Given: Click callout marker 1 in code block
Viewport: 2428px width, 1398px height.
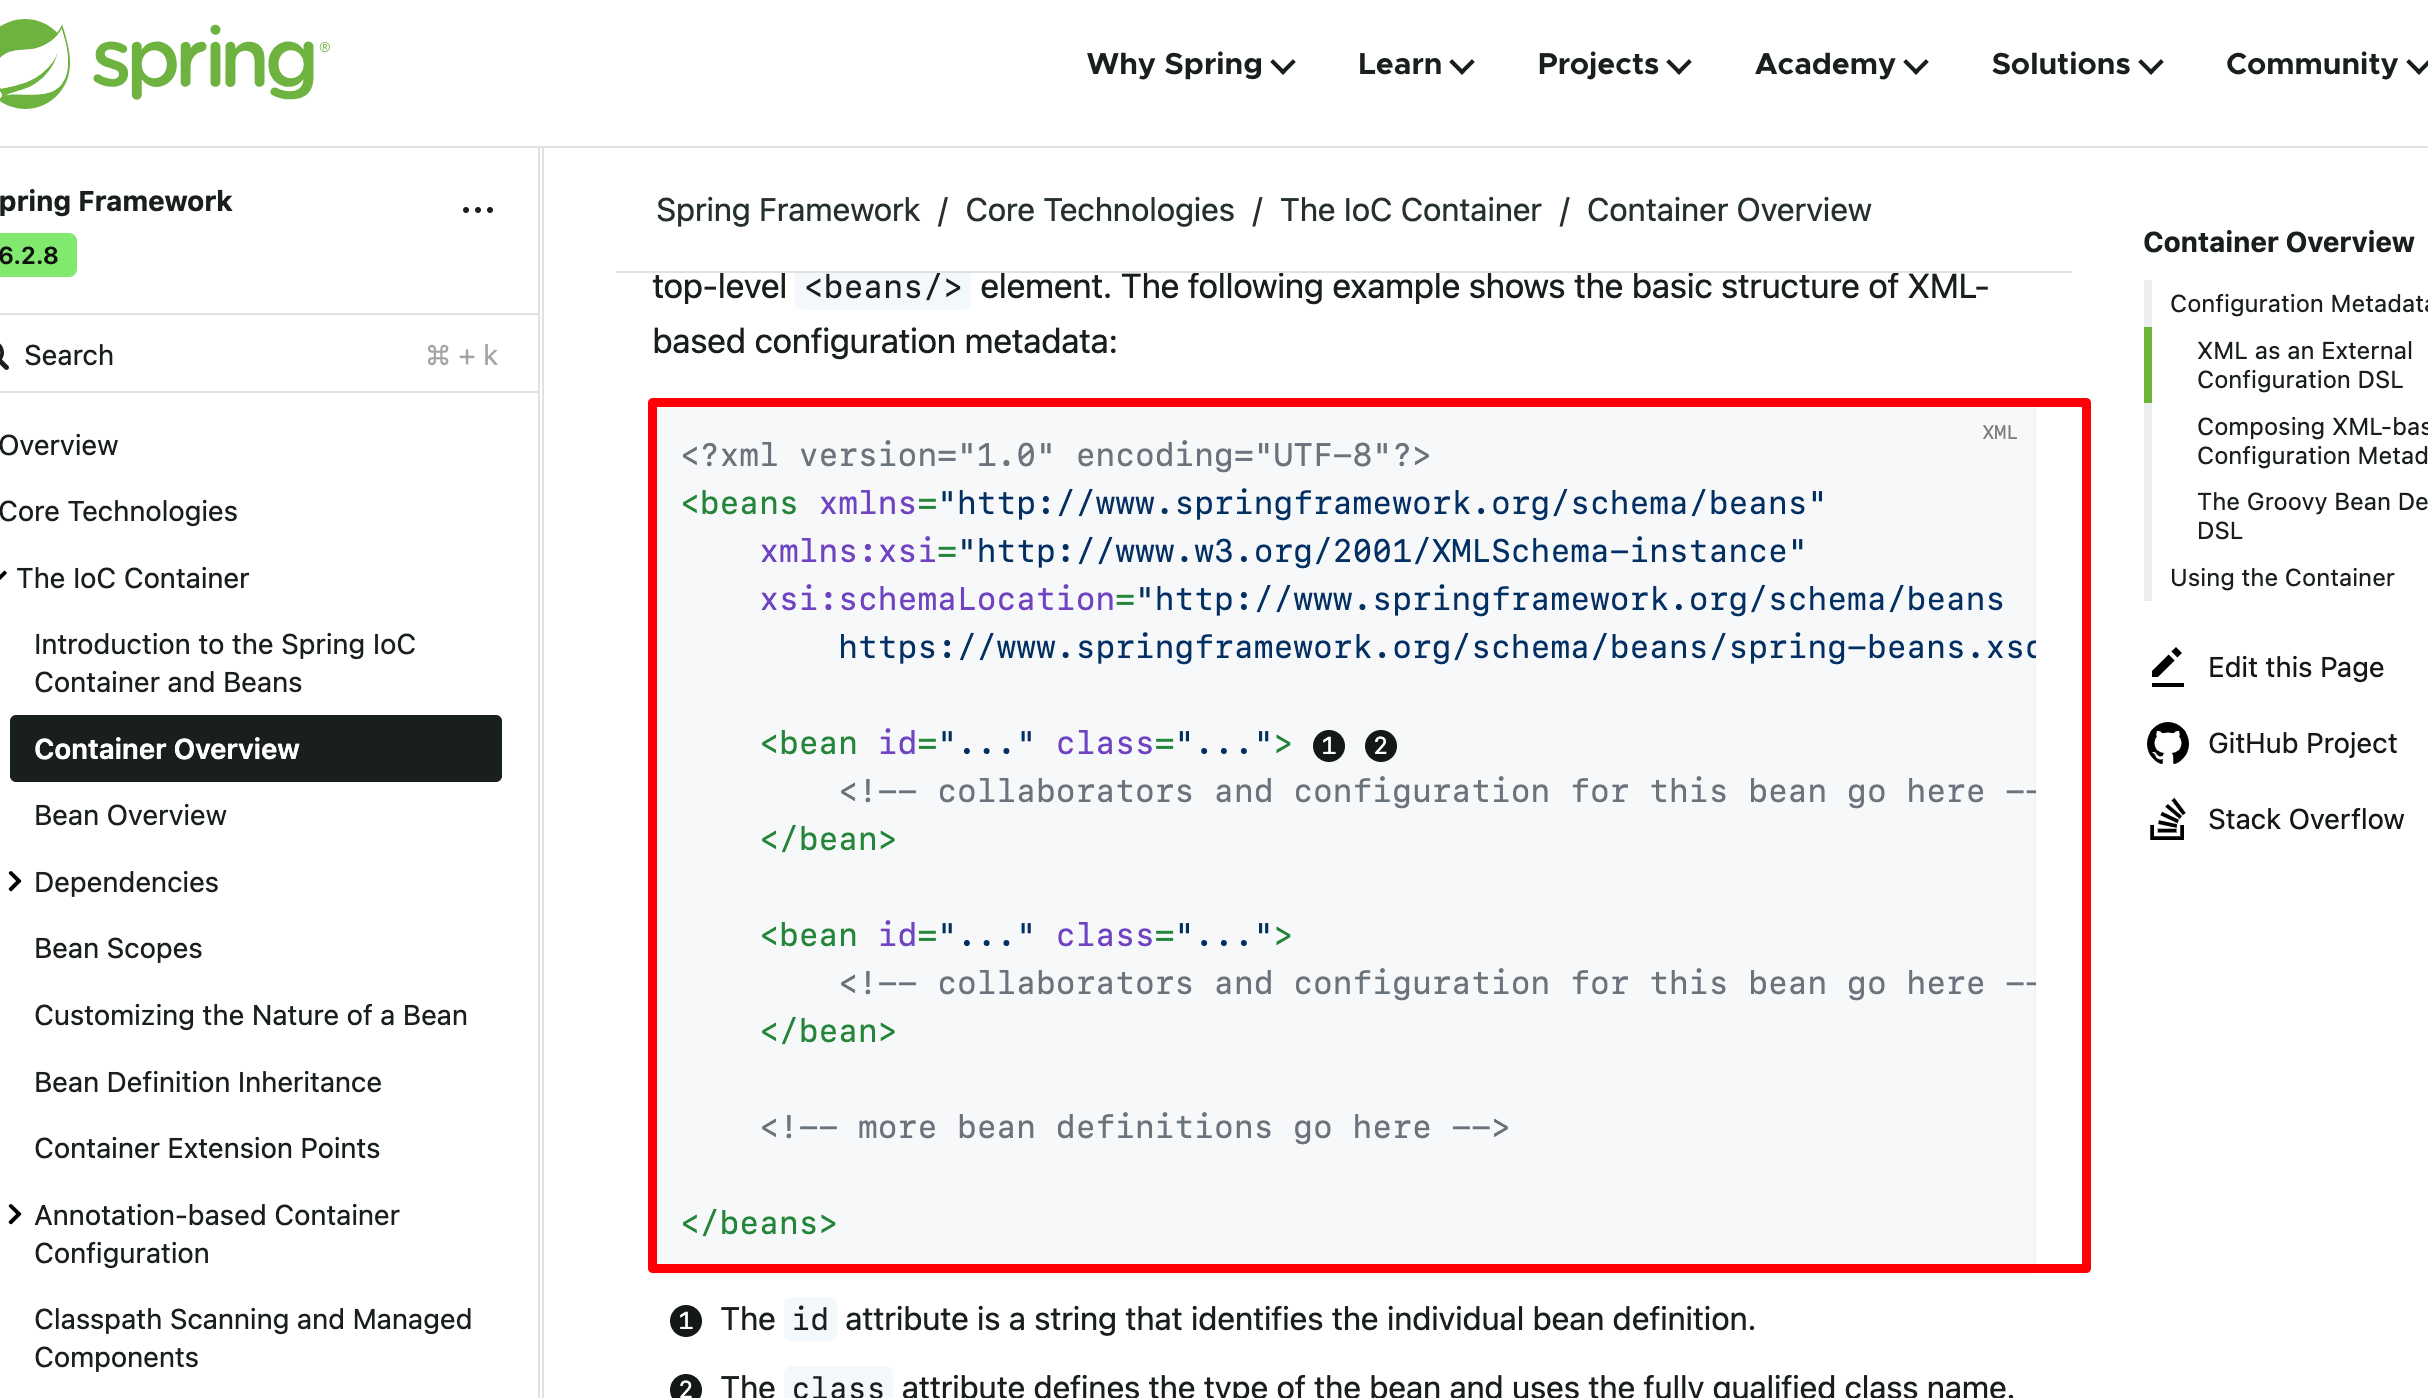Looking at the screenshot, I should tap(1328, 745).
